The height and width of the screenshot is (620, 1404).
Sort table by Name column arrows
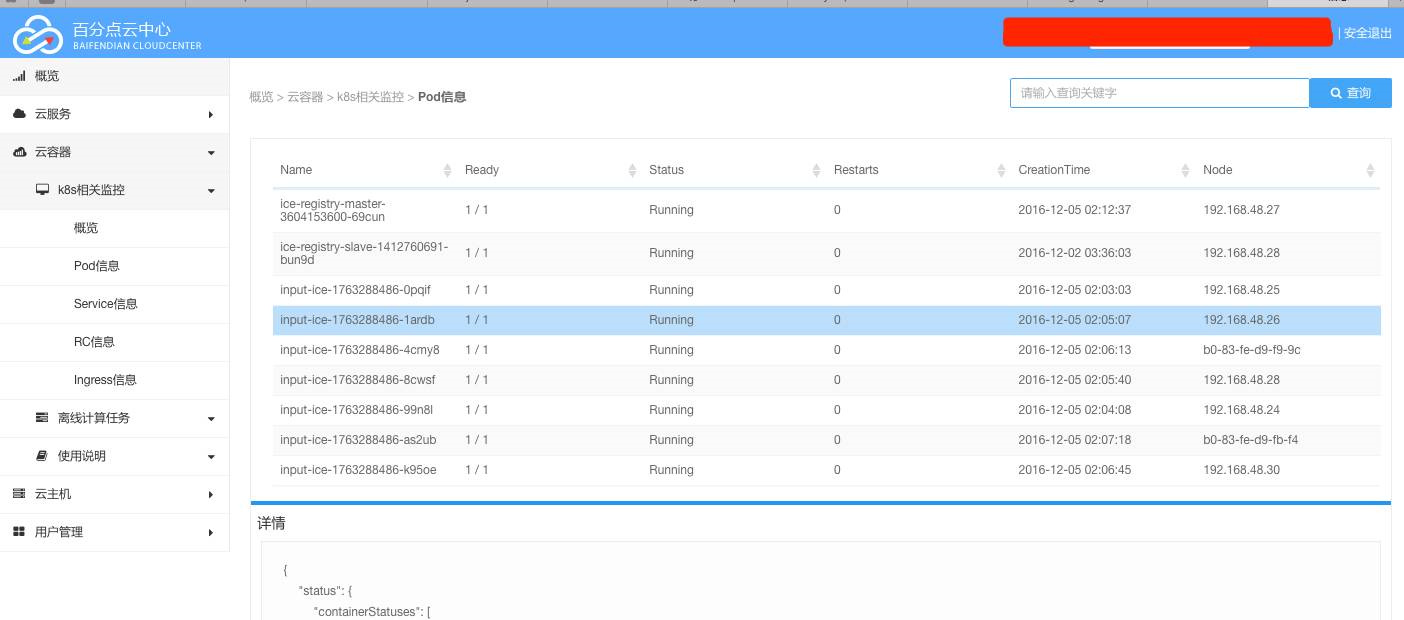(x=447, y=171)
